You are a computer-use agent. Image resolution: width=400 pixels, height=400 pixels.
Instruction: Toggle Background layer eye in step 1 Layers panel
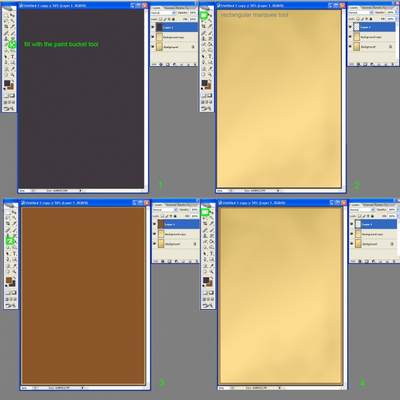153,47
